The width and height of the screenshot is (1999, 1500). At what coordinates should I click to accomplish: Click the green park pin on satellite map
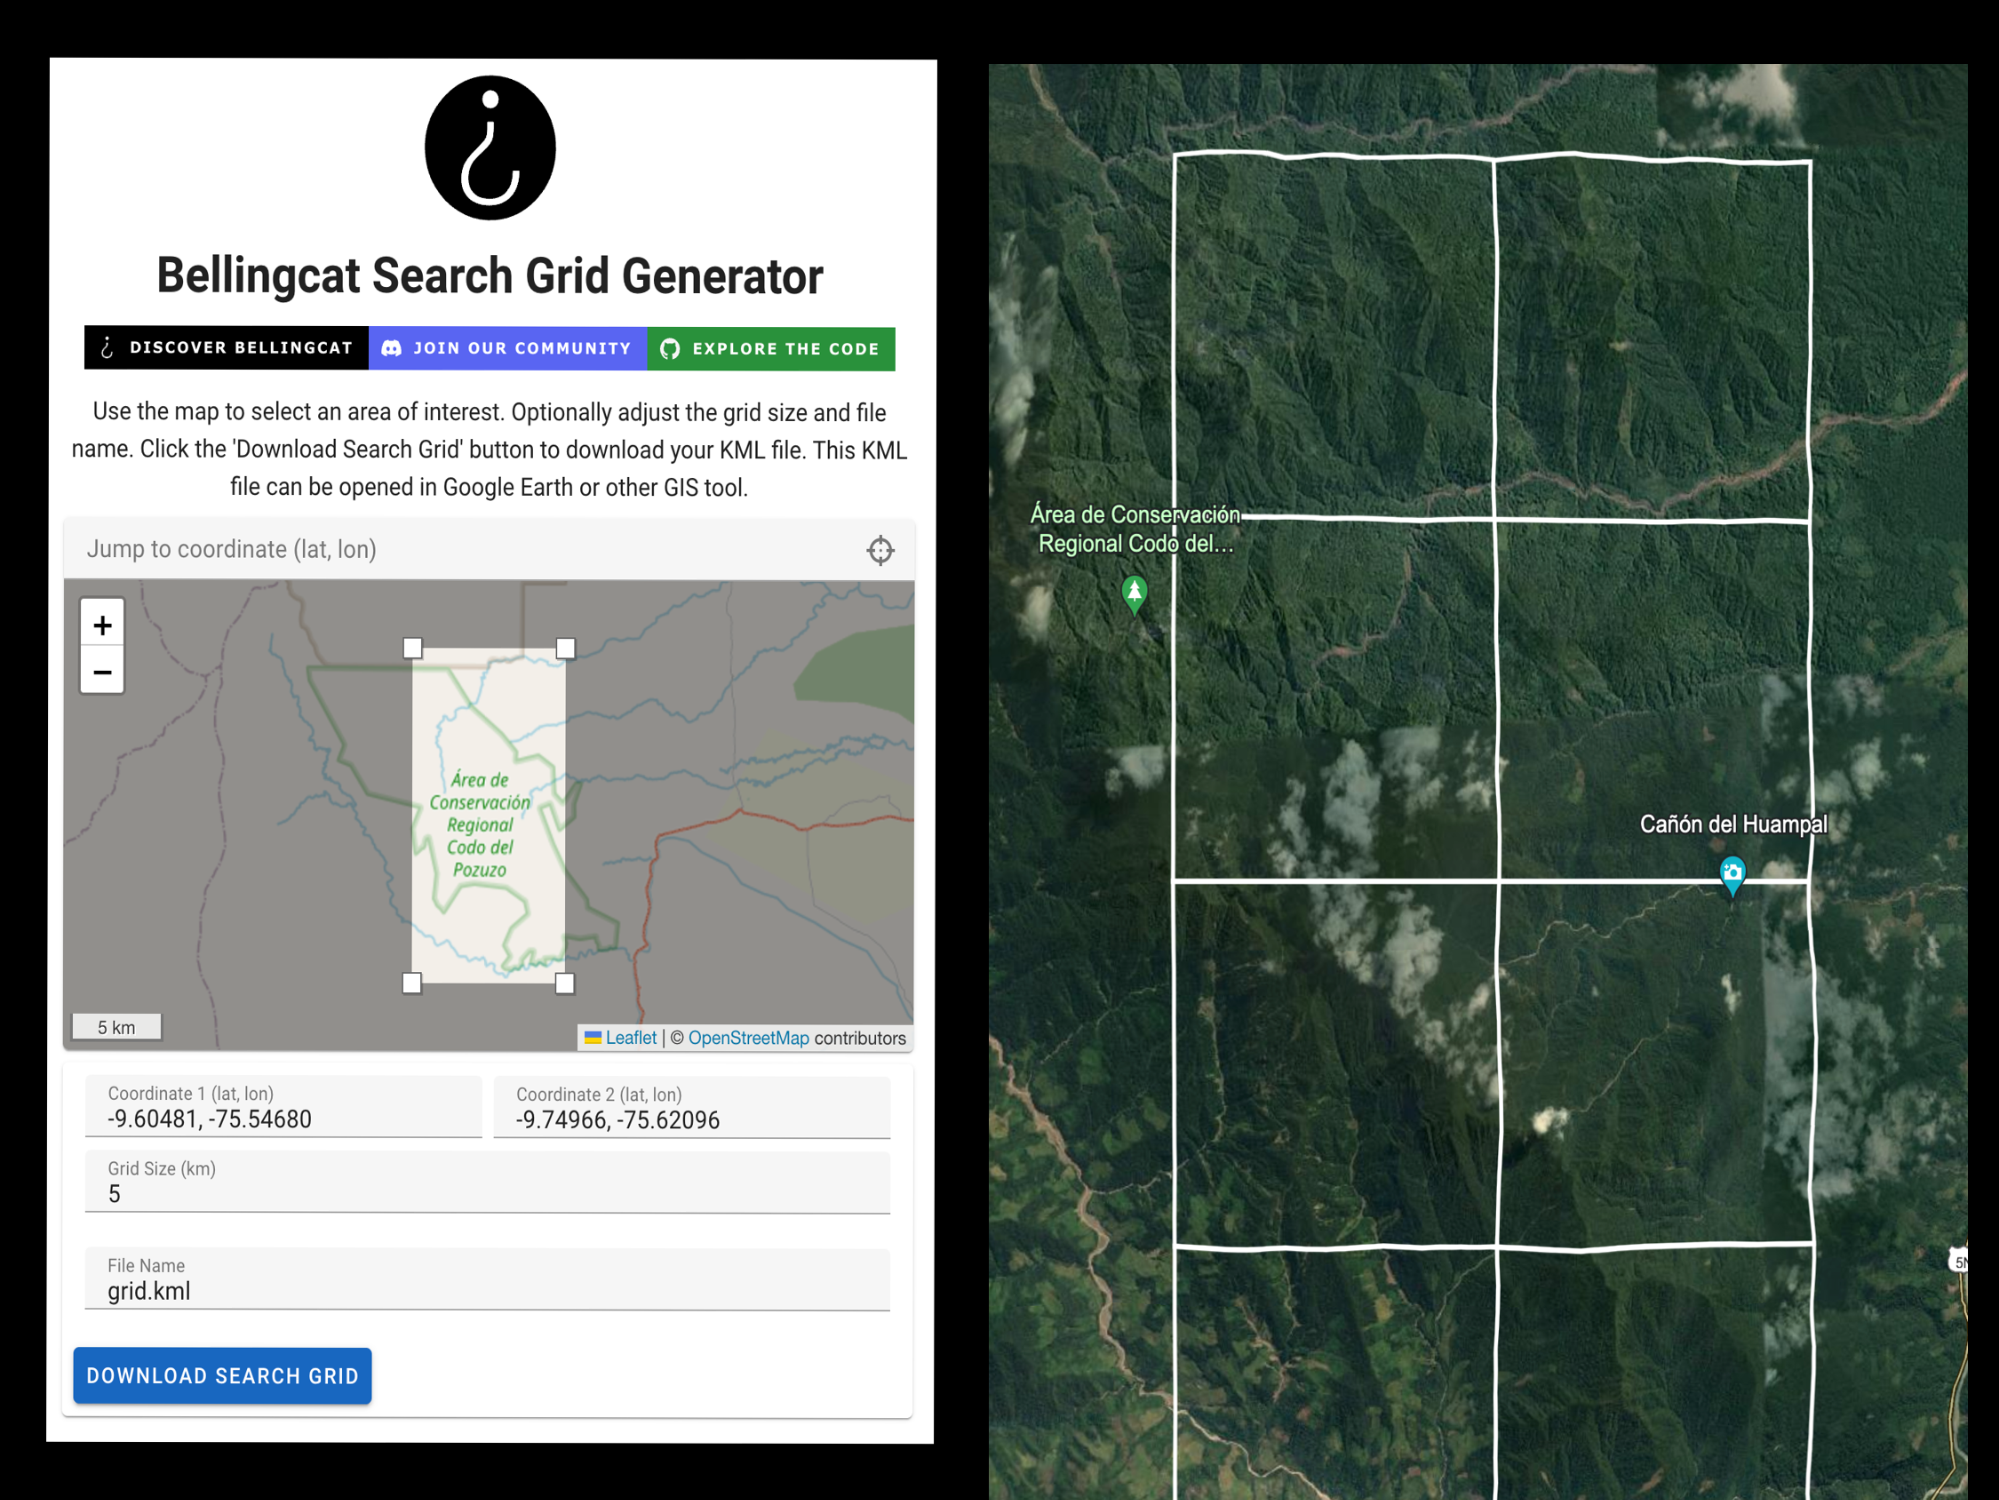[1134, 594]
